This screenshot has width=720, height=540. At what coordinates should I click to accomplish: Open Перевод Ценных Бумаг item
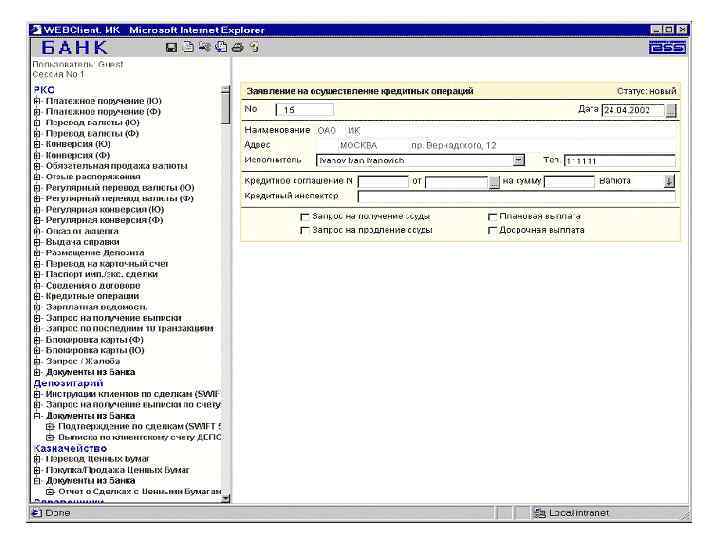coord(97,459)
